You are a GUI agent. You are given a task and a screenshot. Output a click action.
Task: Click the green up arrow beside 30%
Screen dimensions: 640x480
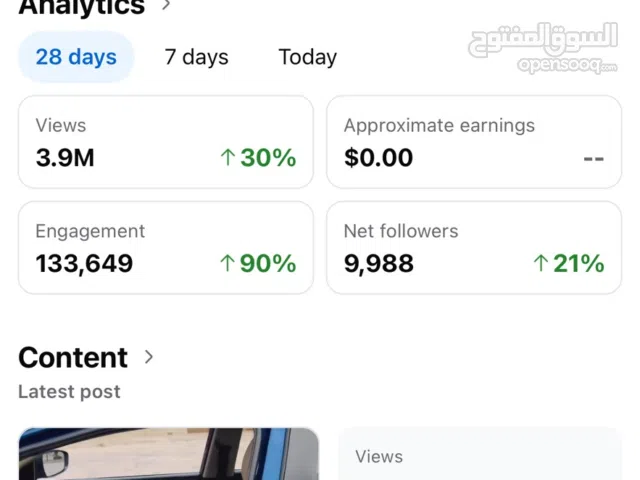click(x=227, y=158)
